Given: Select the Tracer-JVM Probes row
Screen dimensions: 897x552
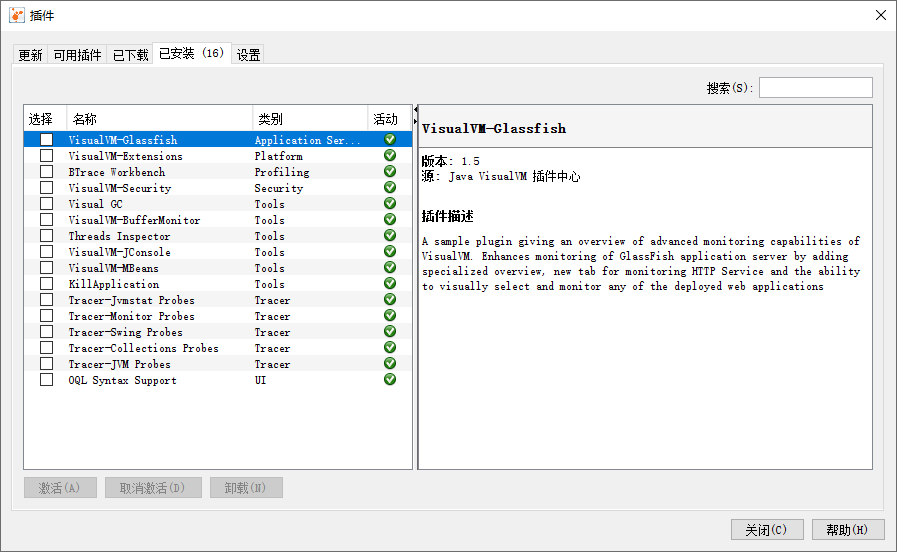Looking at the screenshot, I should [218, 364].
